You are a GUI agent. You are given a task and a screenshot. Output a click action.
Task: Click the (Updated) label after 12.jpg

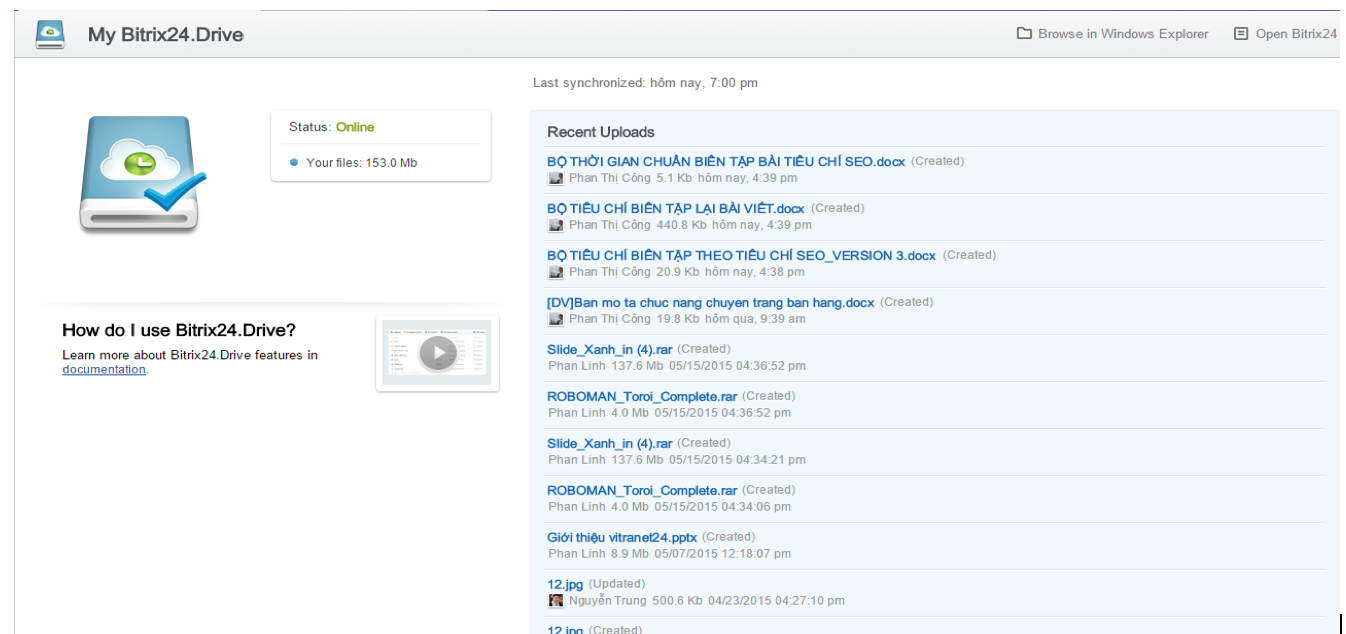[x=617, y=584]
